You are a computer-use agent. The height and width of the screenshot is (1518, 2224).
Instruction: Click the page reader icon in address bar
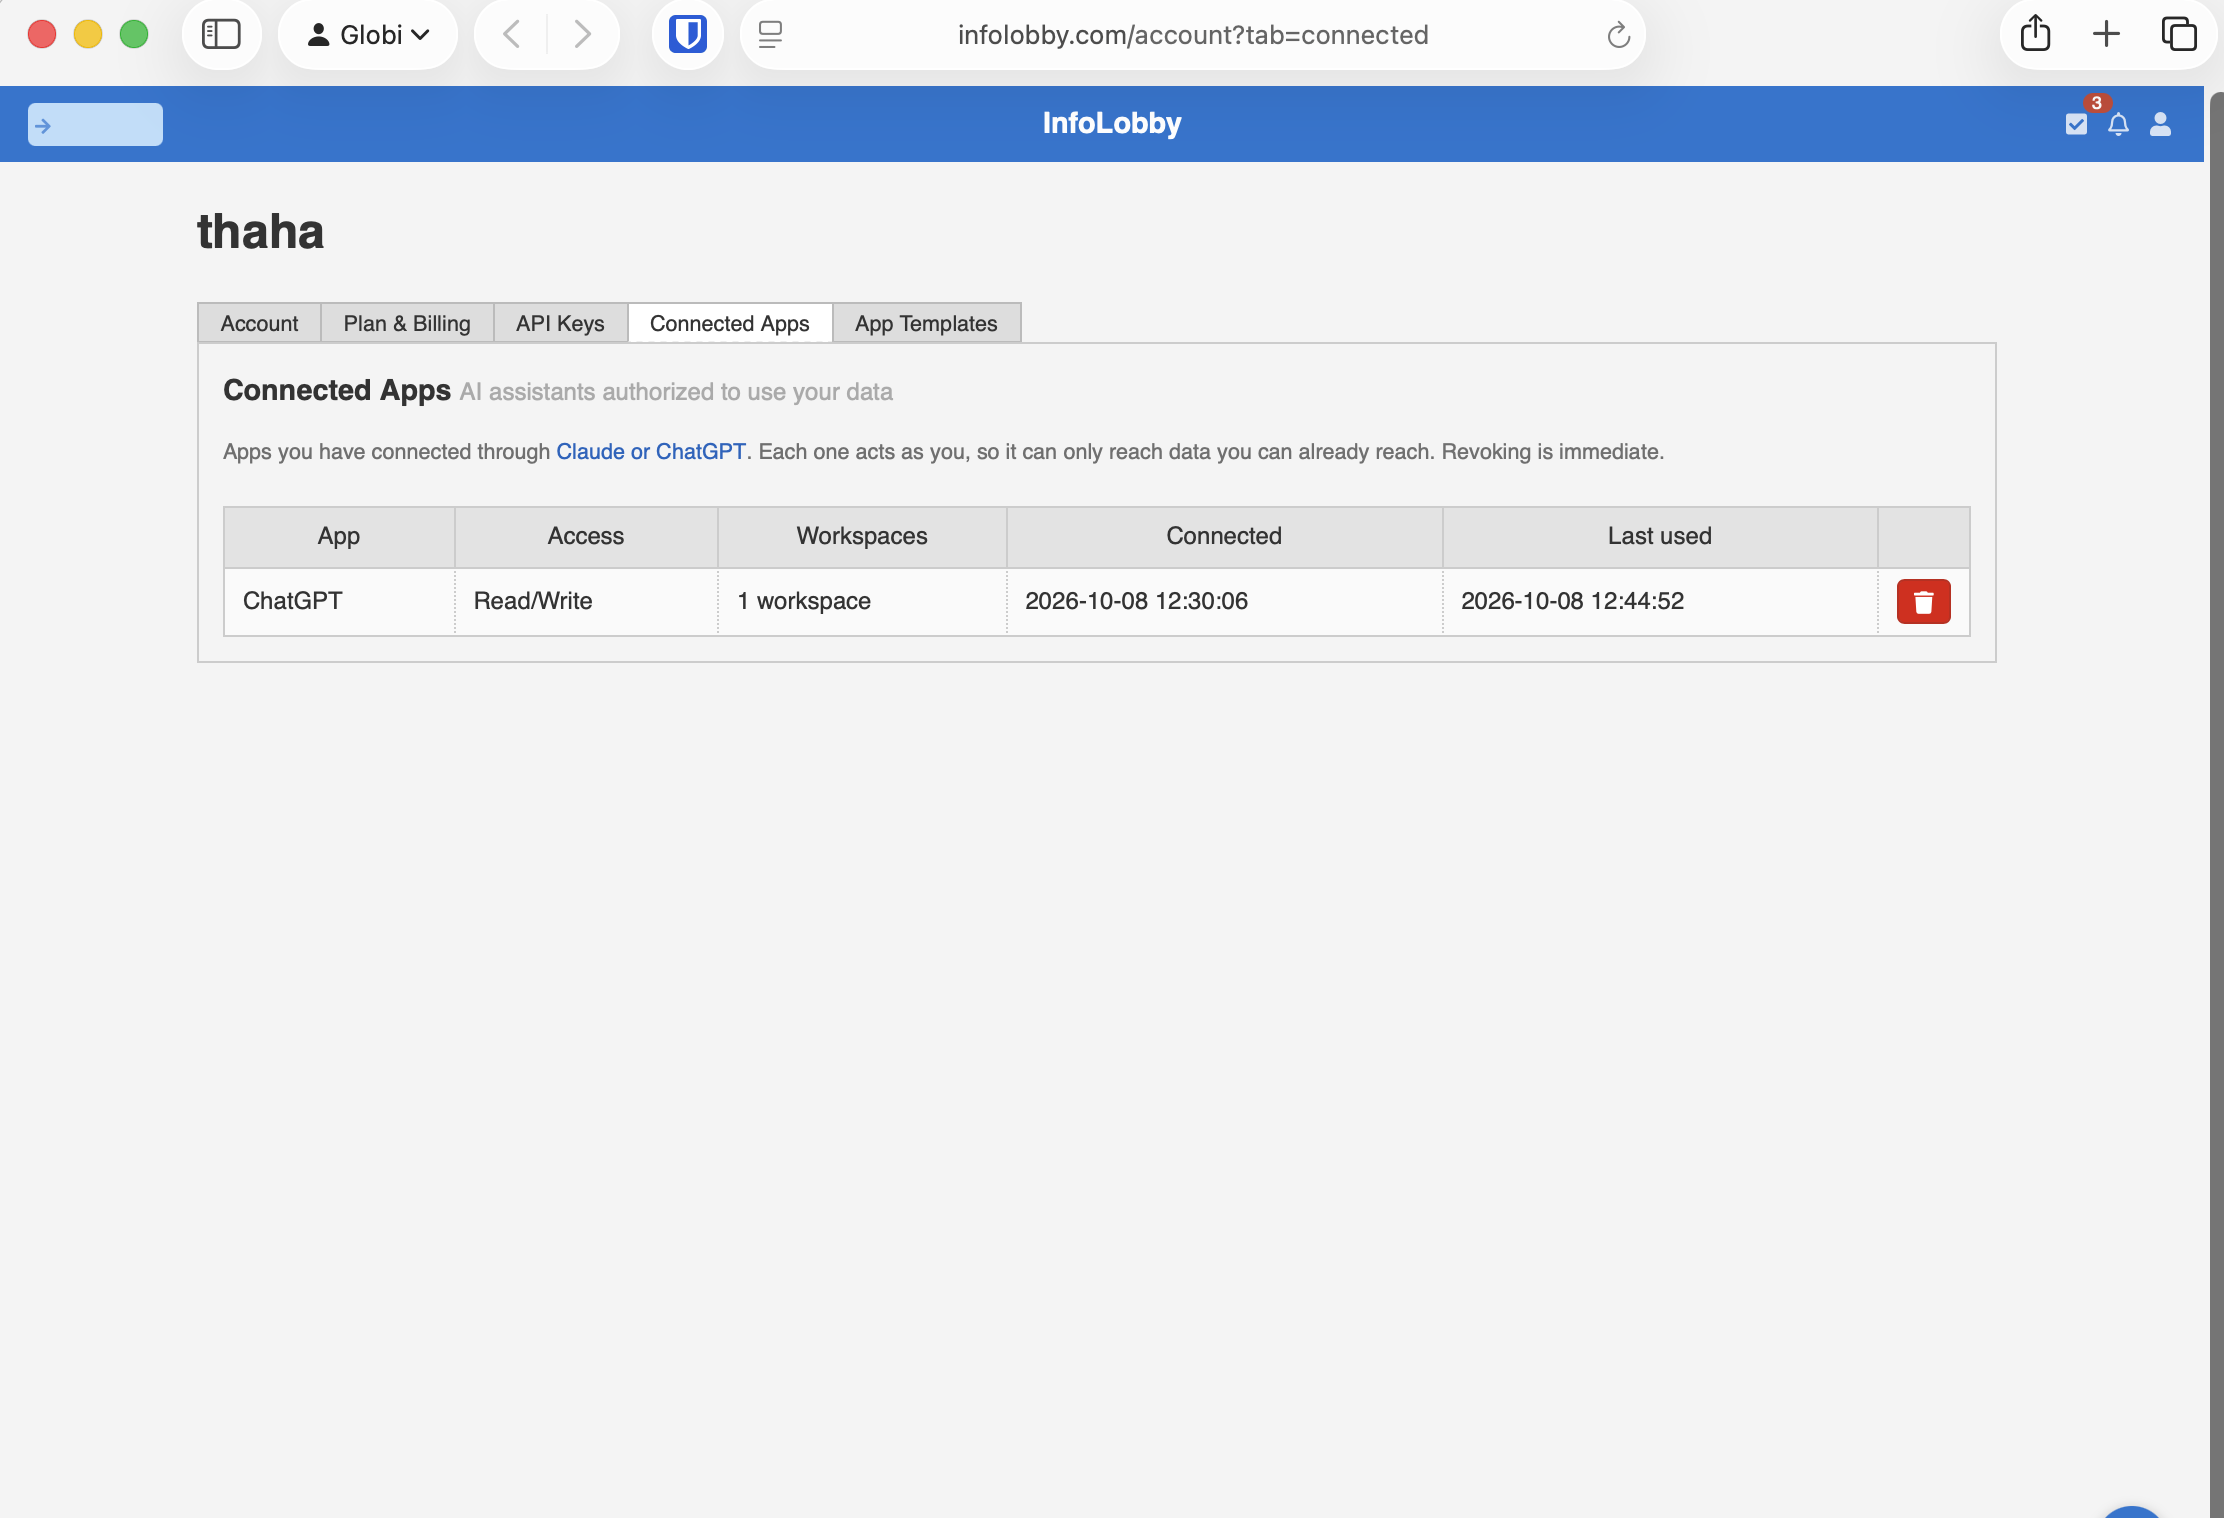coord(770,35)
